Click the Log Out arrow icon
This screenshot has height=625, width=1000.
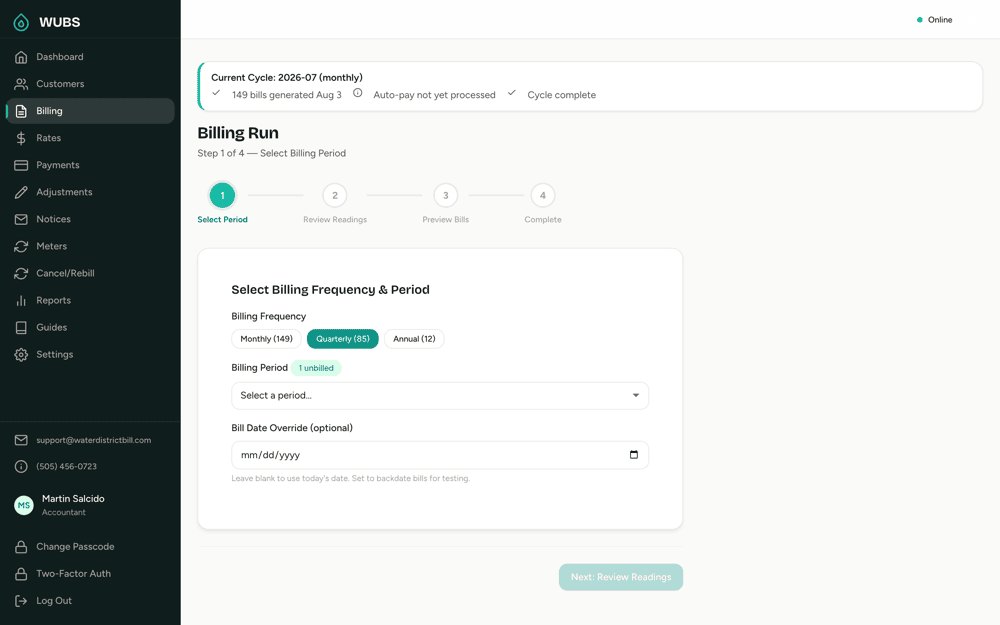(x=21, y=601)
